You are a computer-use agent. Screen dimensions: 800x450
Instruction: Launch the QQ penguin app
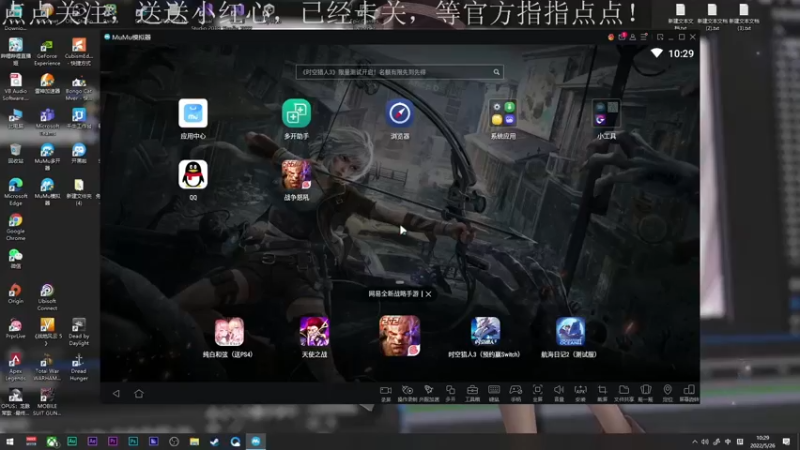(193, 174)
